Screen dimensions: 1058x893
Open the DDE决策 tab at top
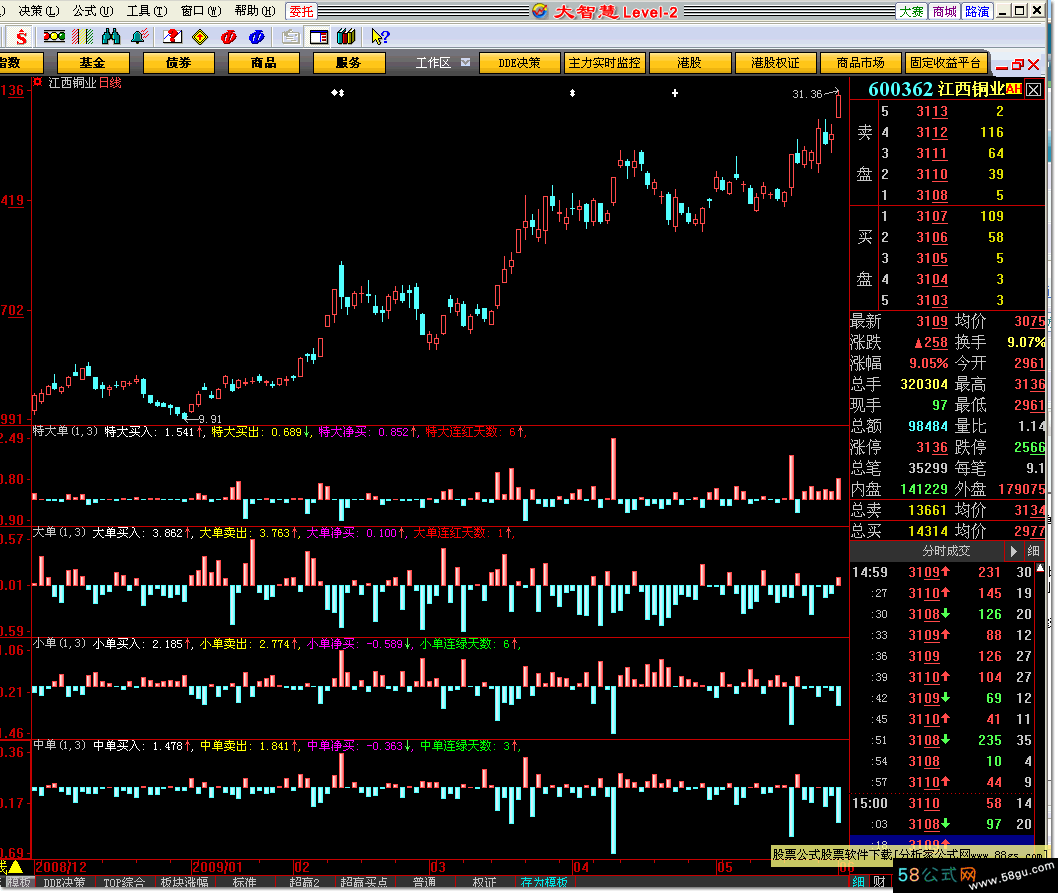[x=520, y=63]
